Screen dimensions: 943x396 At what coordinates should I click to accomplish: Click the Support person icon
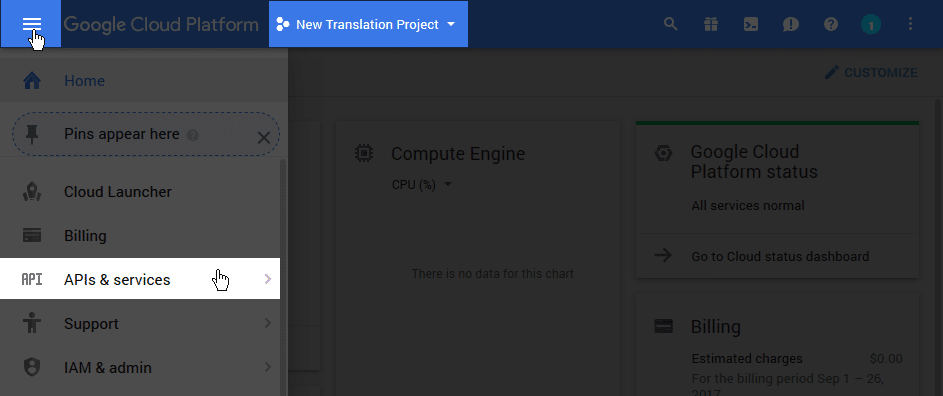click(31, 323)
